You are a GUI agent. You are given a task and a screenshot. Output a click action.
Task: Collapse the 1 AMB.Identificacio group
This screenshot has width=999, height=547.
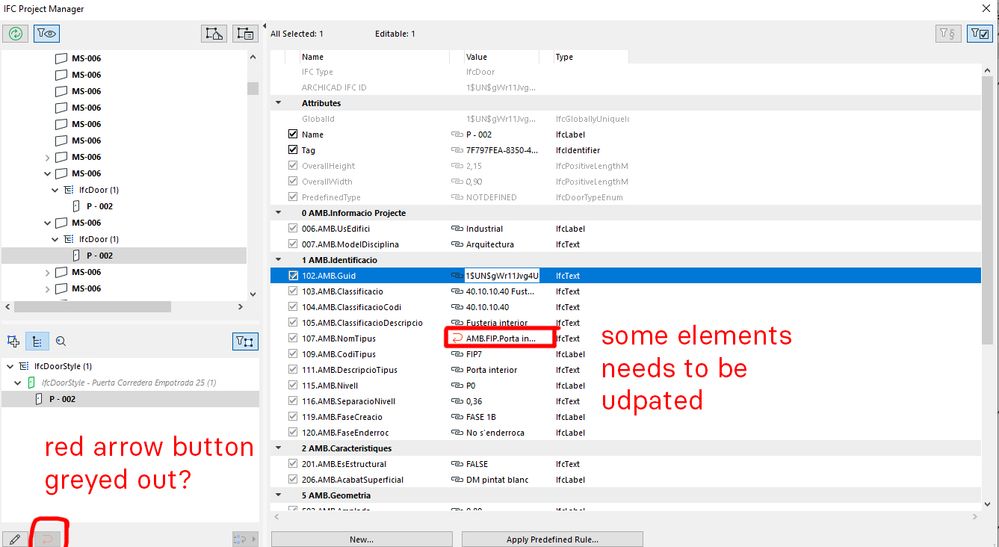click(278, 260)
